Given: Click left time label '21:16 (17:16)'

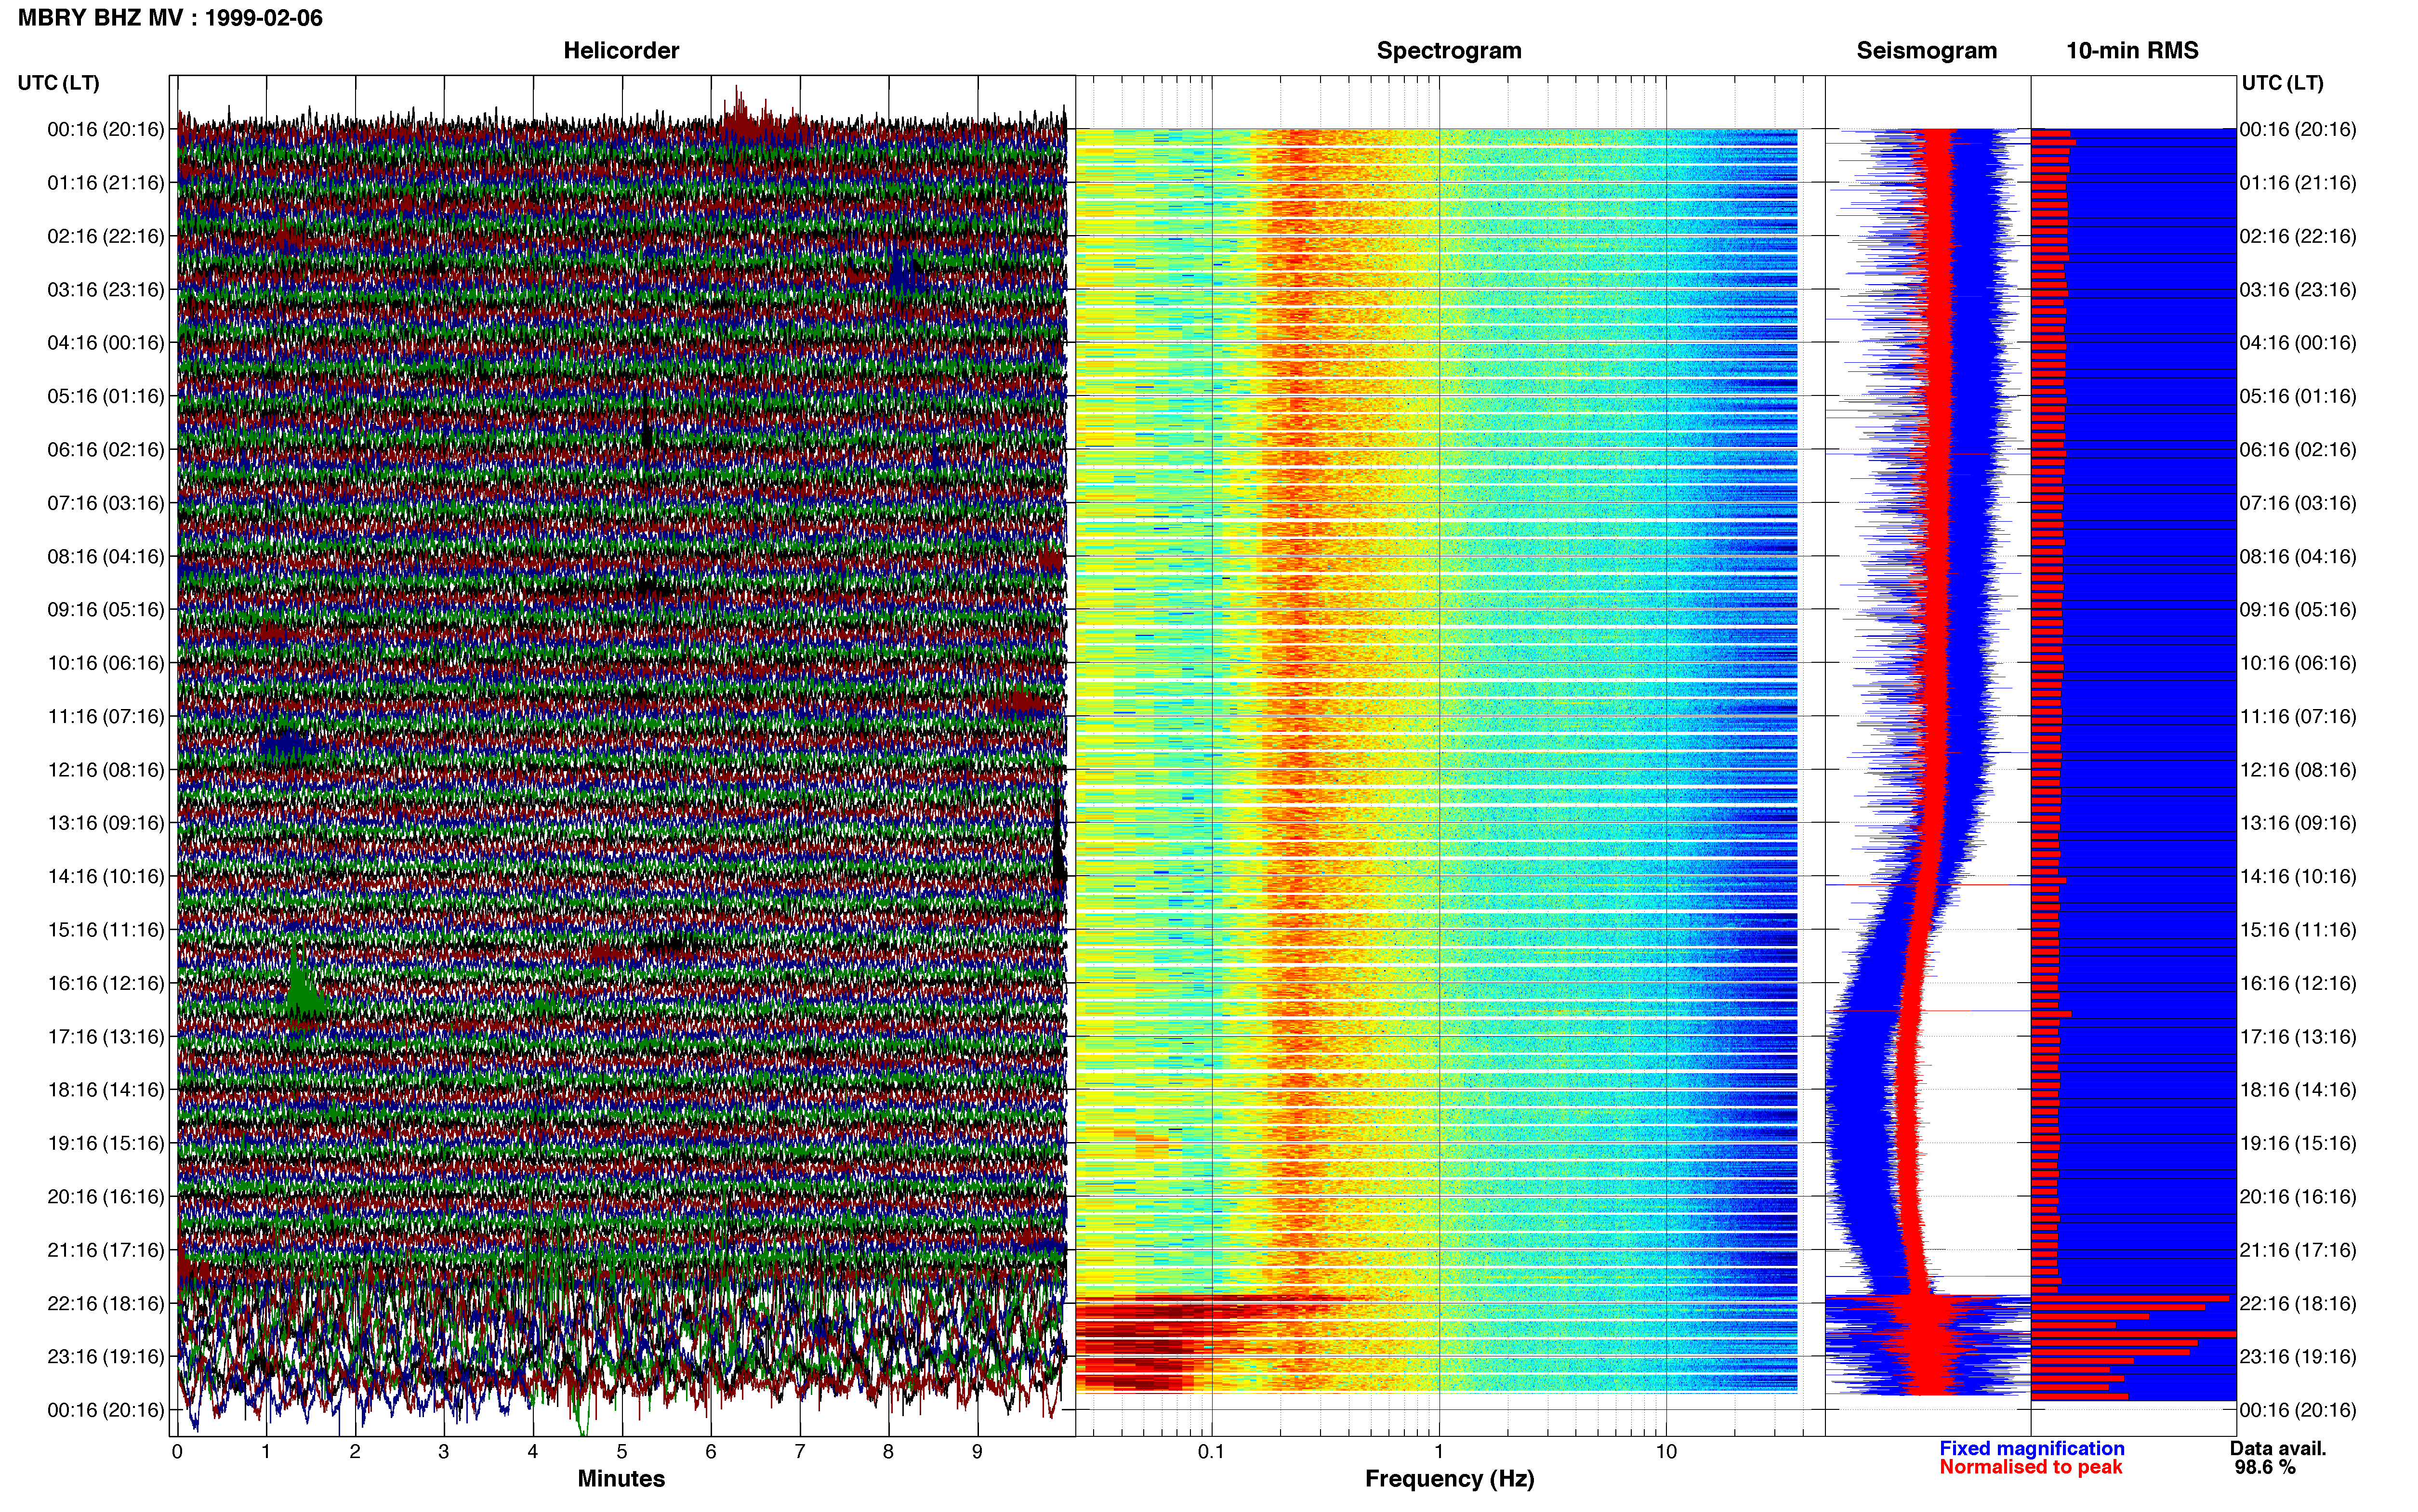Looking at the screenshot, I should point(106,1250).
